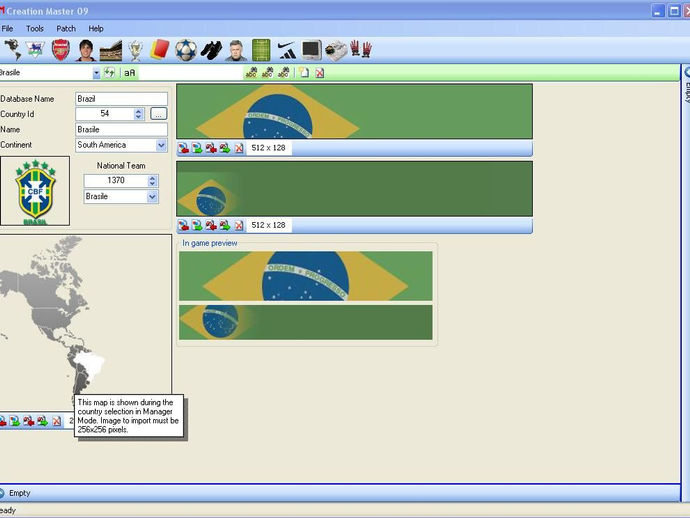Open the Tournaments trophy icon
This screenshot has height=518, width=690.
136,50
